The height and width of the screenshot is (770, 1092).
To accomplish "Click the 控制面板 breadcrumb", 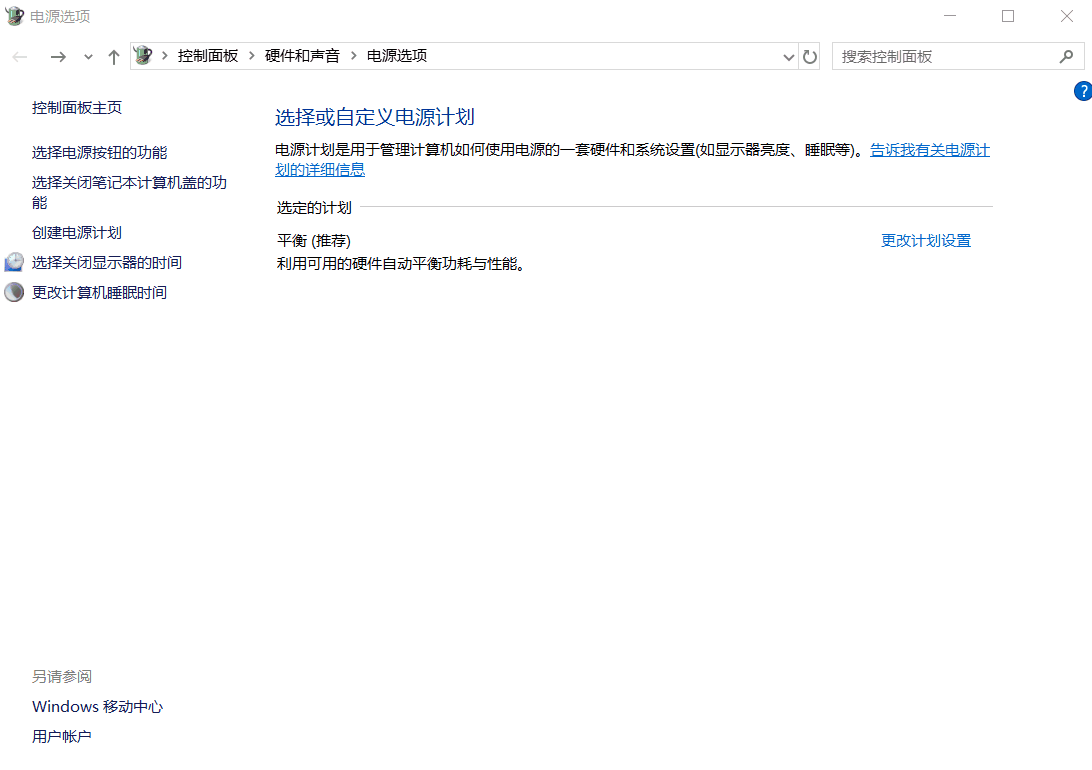I will click(208, 56).
